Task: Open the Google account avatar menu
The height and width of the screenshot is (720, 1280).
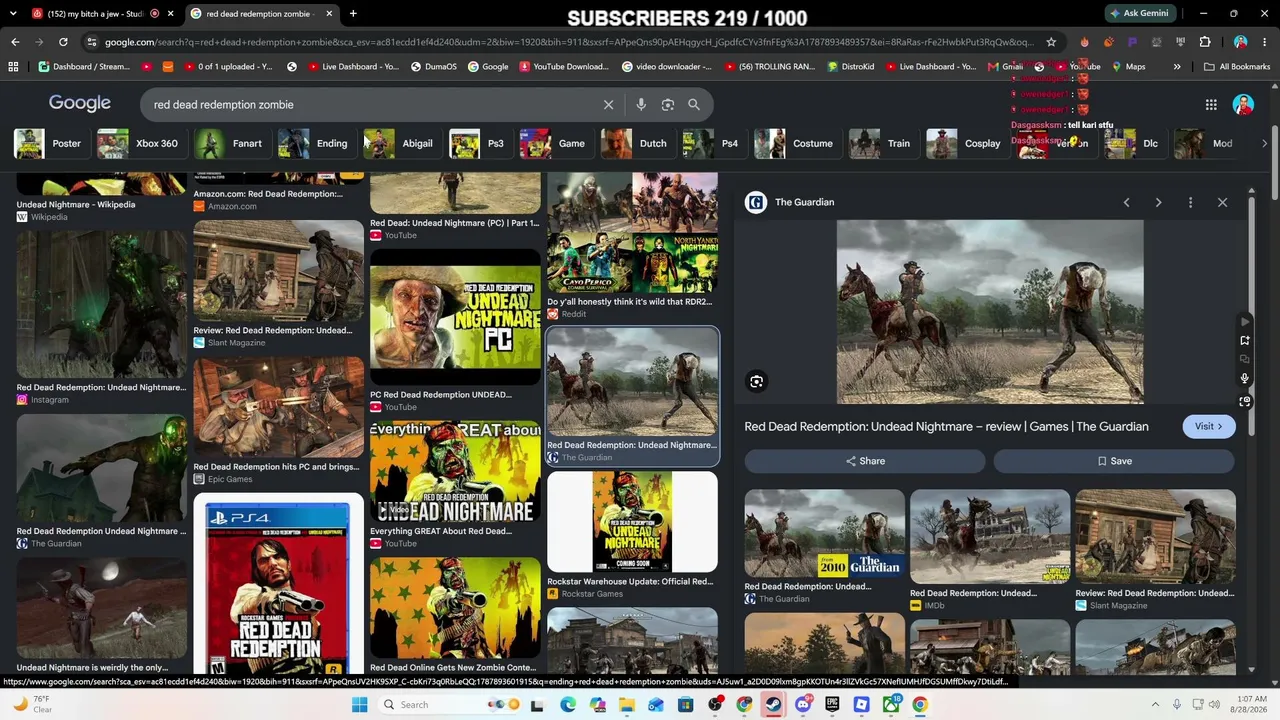Action: (x=1243, y=104)
